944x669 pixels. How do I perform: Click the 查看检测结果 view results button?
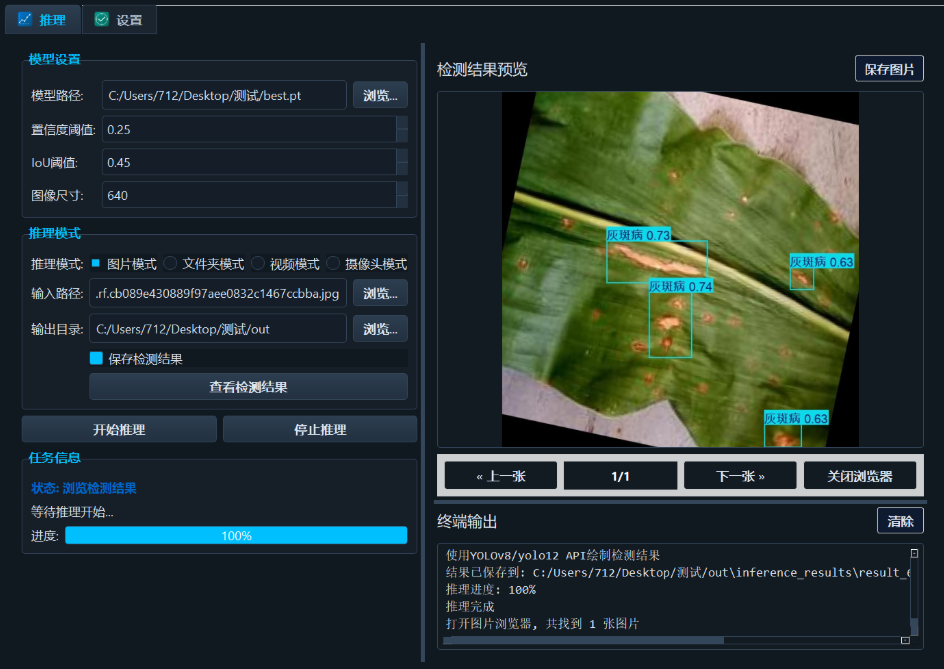point(252,388)
